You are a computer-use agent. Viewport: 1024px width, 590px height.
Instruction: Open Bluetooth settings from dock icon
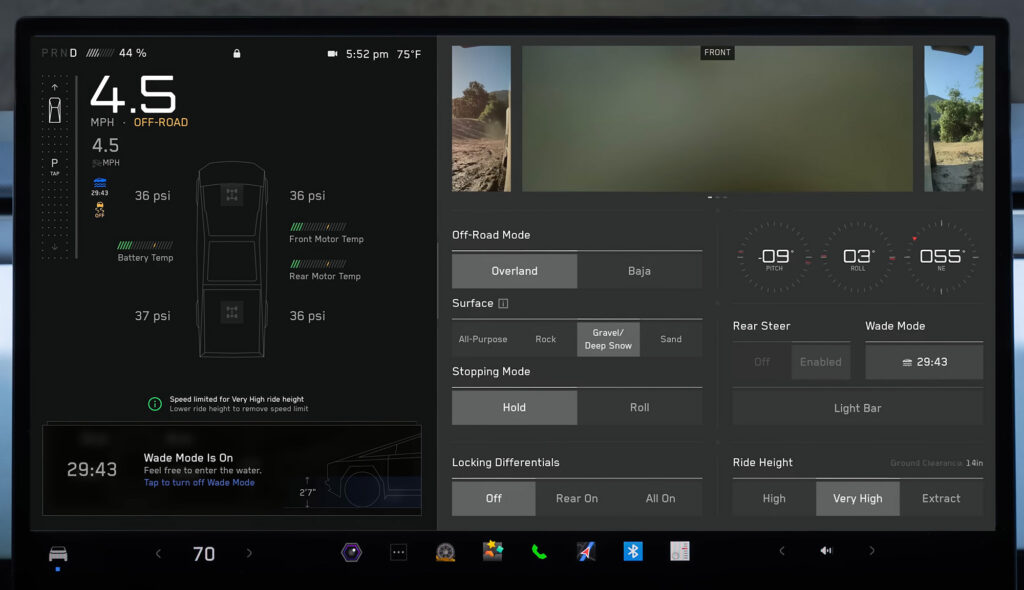[x=633, y=551]
